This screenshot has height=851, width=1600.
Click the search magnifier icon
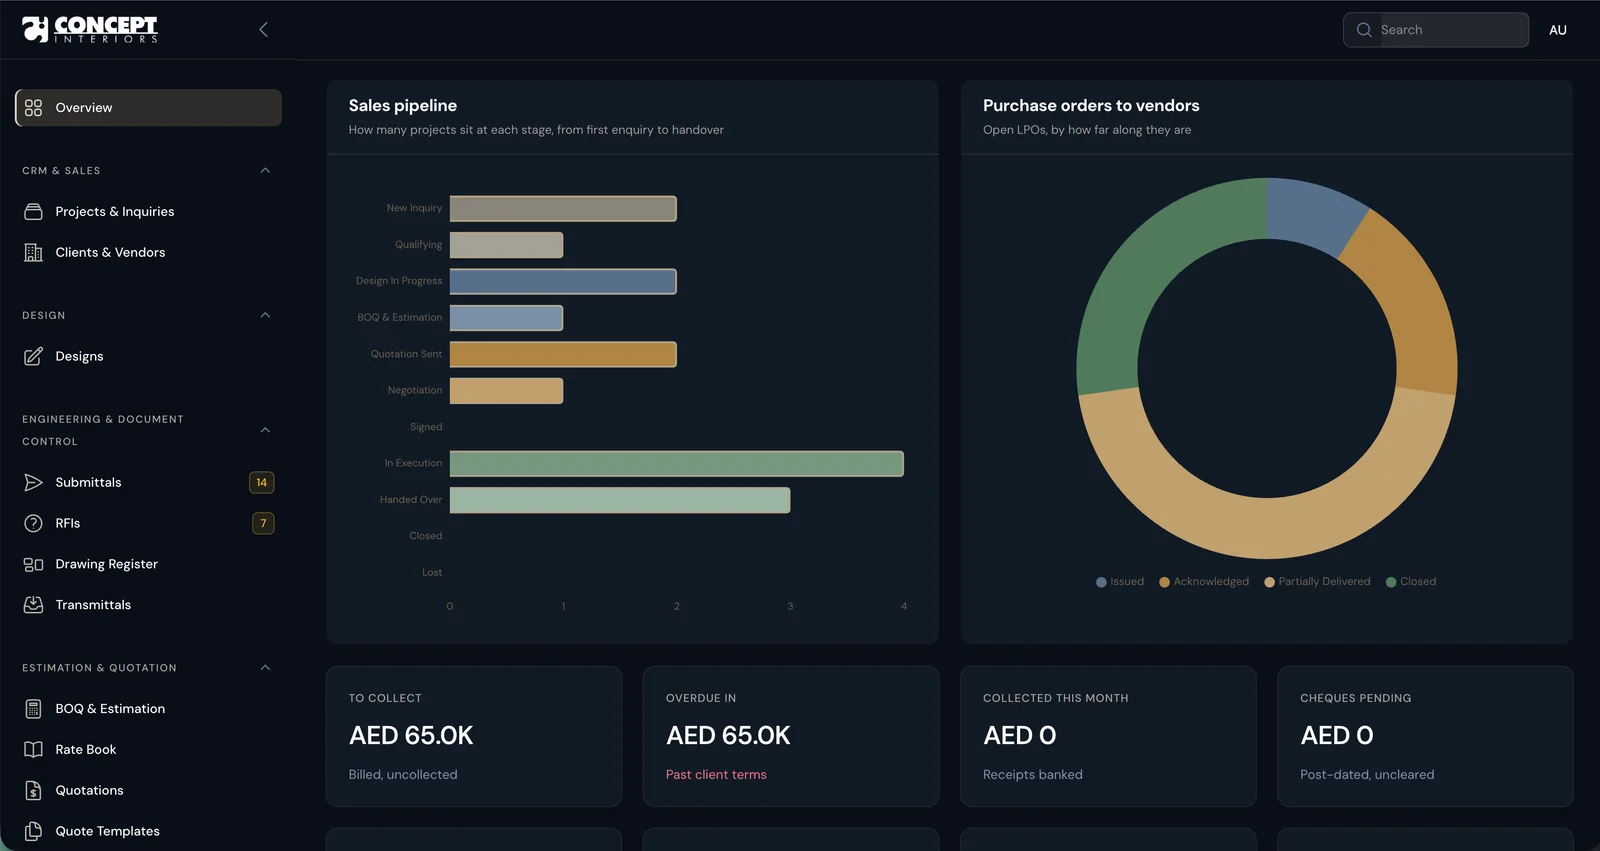[1364, 30]
